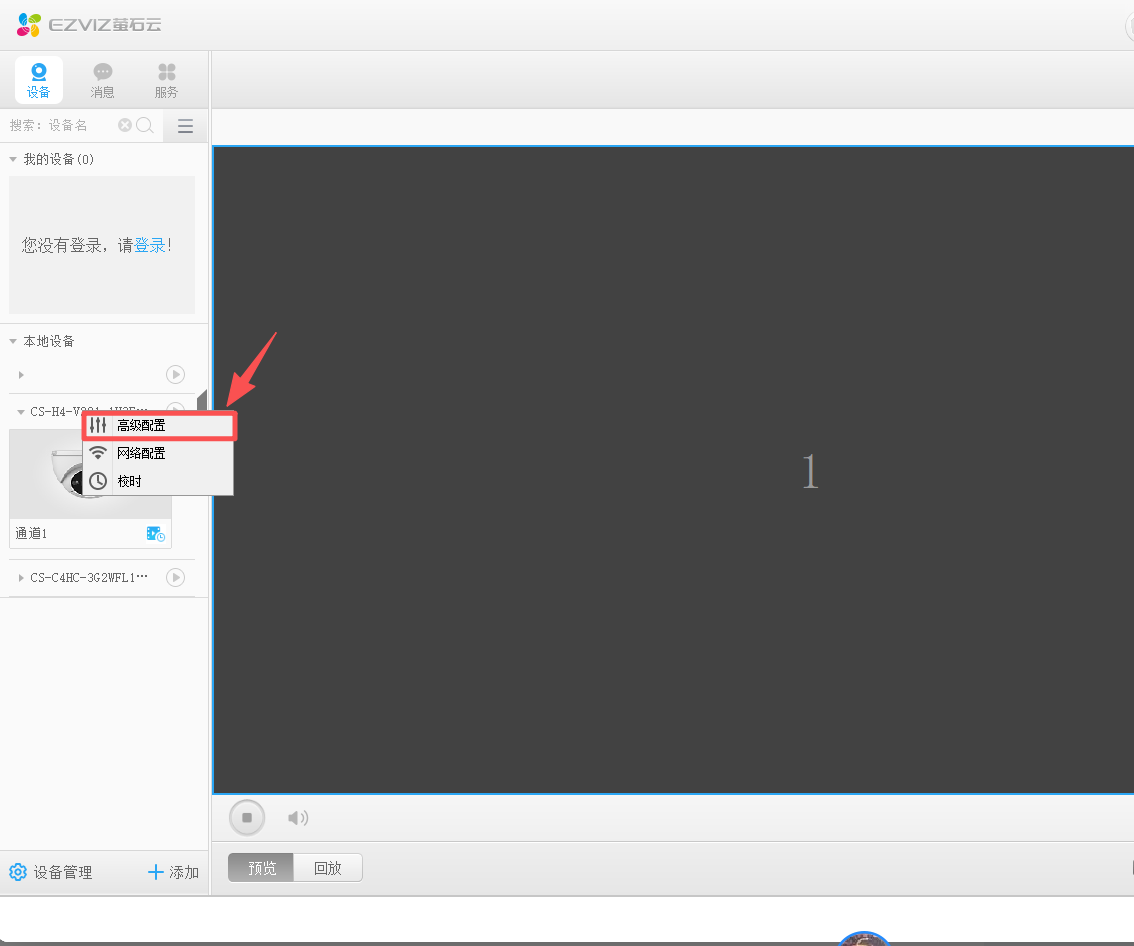Viewport: 1134px width, 946px height.
Task: Stop the live preview playback
Action: tap(247, 818)
